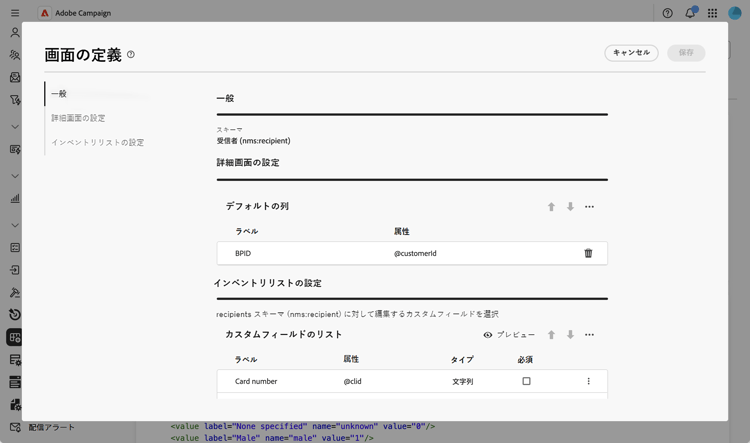Image resolution: width=750 pixels, height=443 pixels.
Task: Open Card number row actions menu
Action: tap(588, 381)
